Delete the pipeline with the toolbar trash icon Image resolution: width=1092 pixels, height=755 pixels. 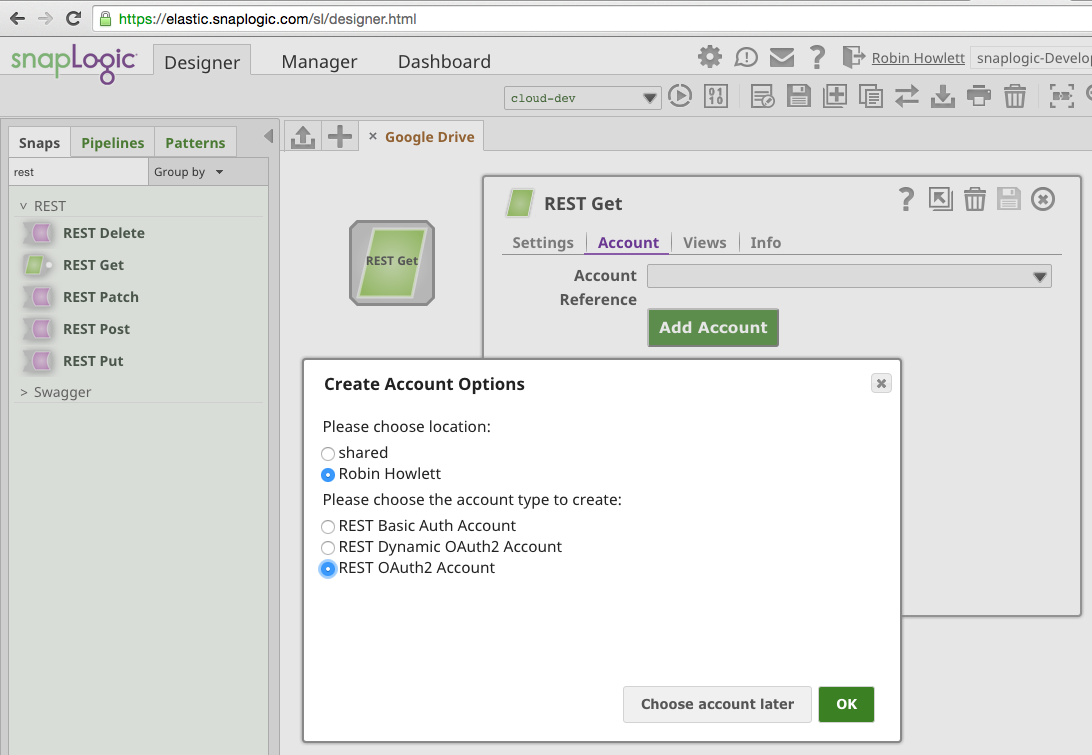pos(1015,95)
